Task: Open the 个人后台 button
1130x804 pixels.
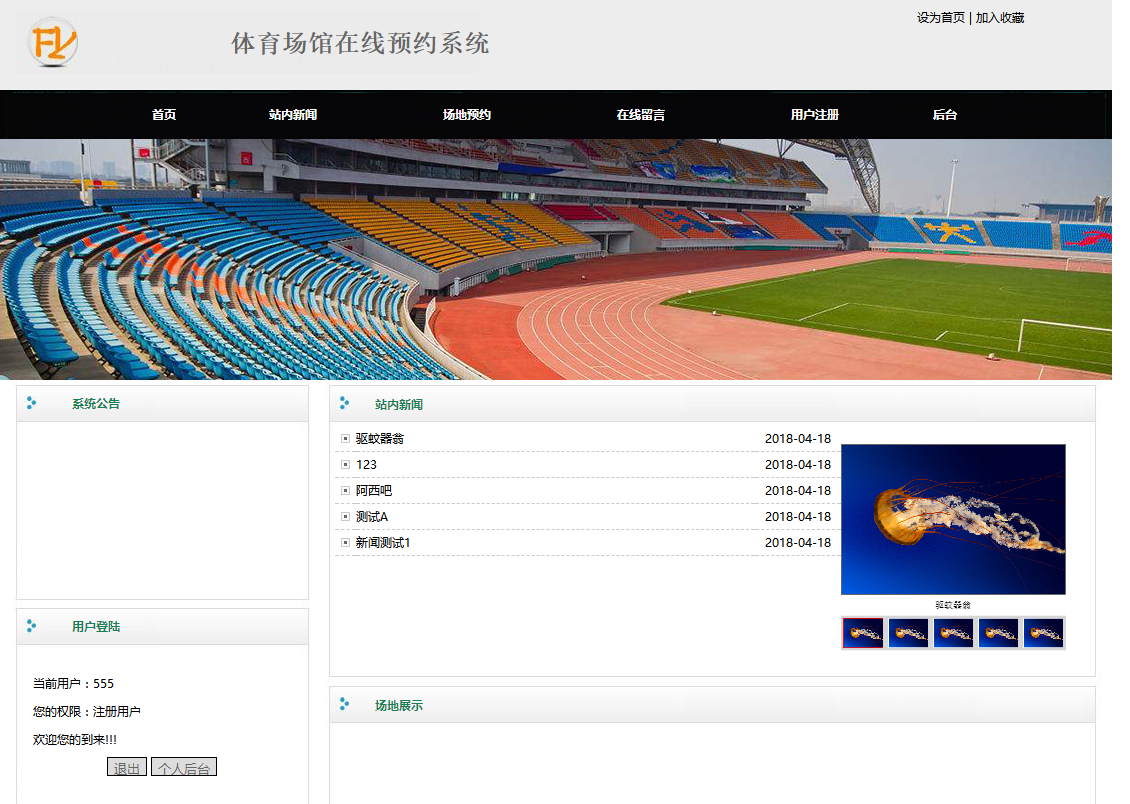Action: point(184,767)
